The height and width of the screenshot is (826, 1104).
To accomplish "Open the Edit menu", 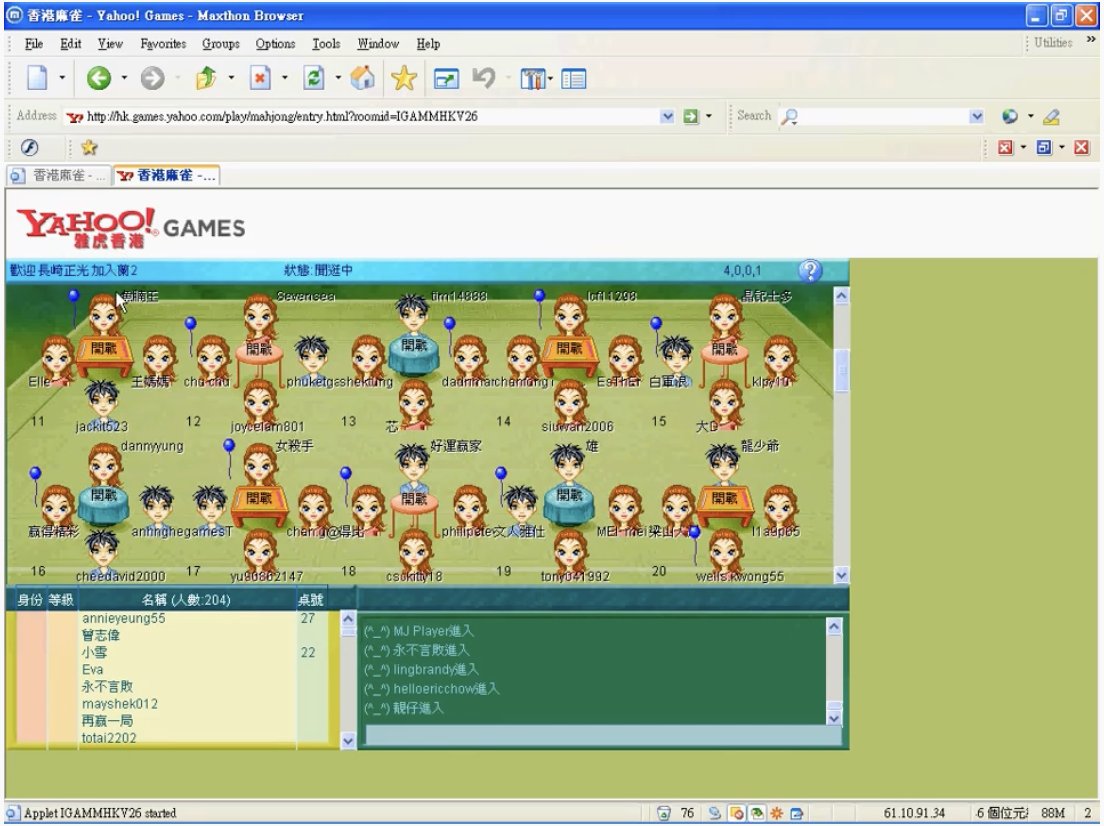I will point(70,44).
